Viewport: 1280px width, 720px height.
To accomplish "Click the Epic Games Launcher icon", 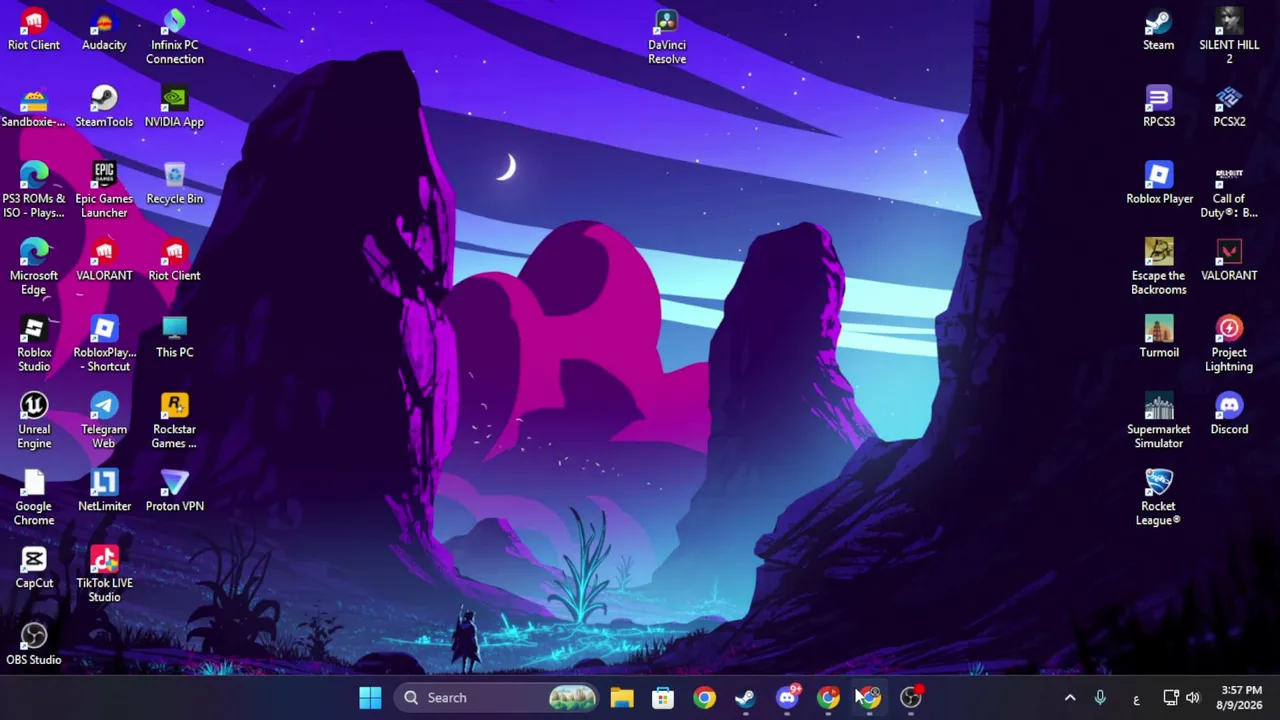I will click(104, 191).
